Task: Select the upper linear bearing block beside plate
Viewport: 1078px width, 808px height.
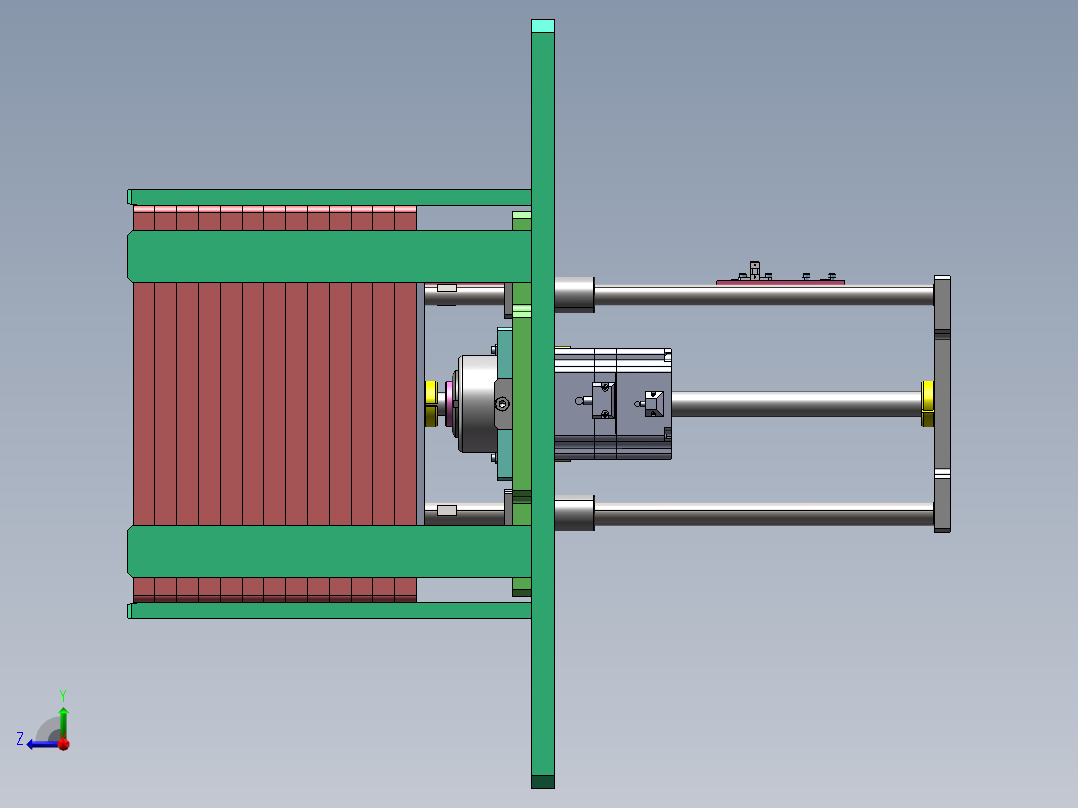Action: click(x=574, y=294)
